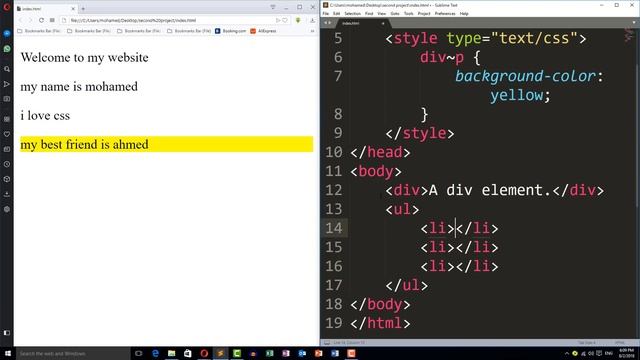
Task: Open the Windows Start menu
Action: pos(7,353)
